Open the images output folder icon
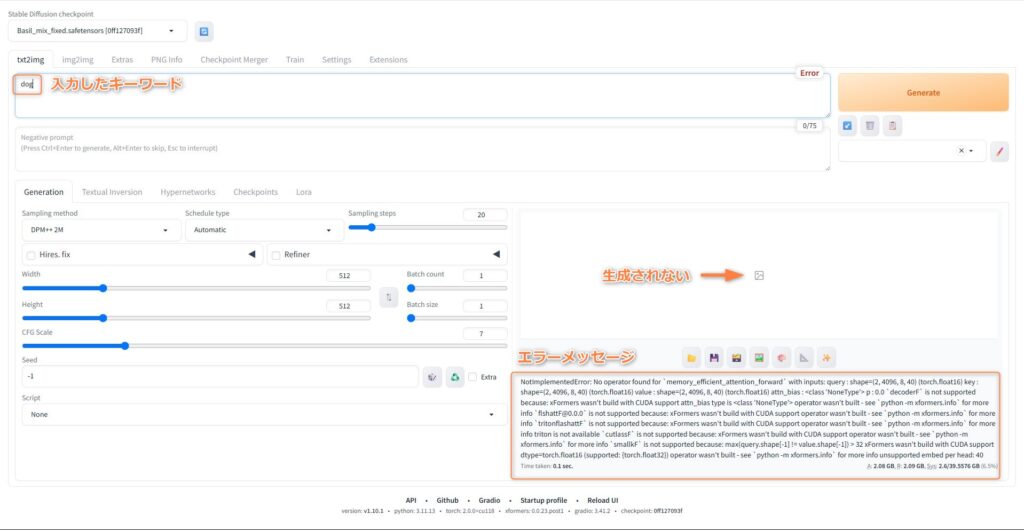 point(692,357)
